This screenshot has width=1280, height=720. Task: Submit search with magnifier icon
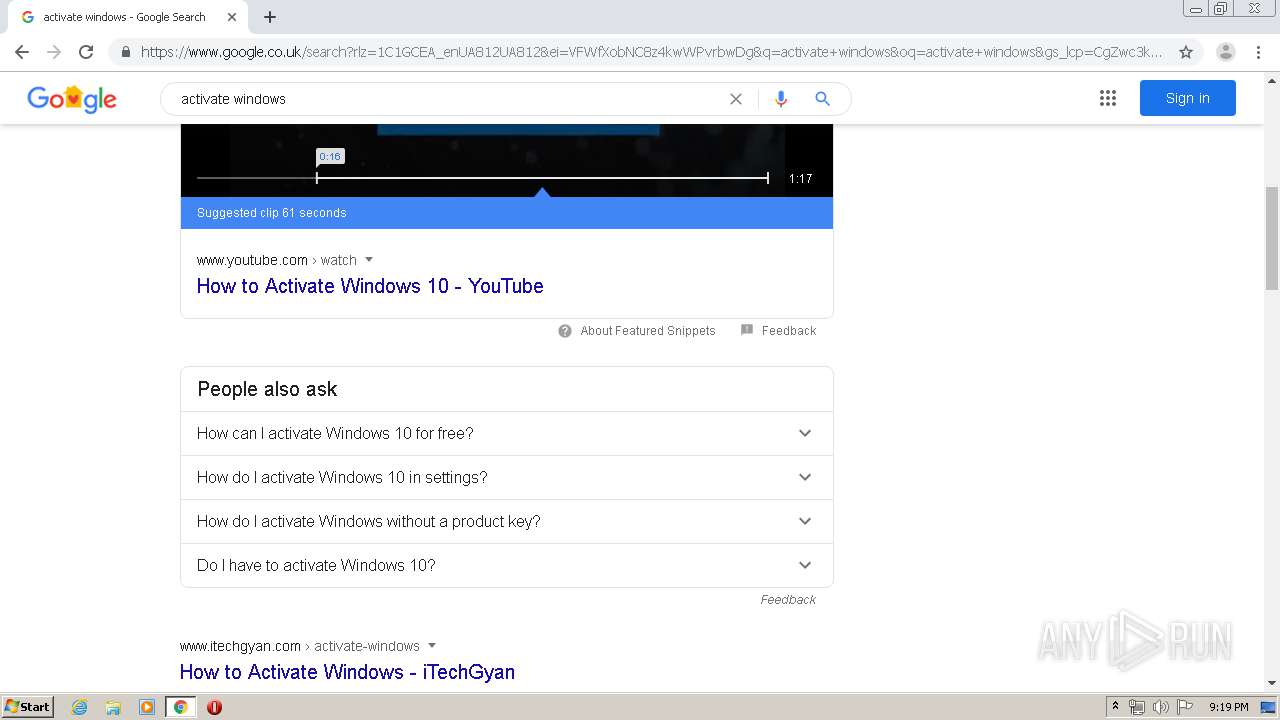[x=822, y=99]
